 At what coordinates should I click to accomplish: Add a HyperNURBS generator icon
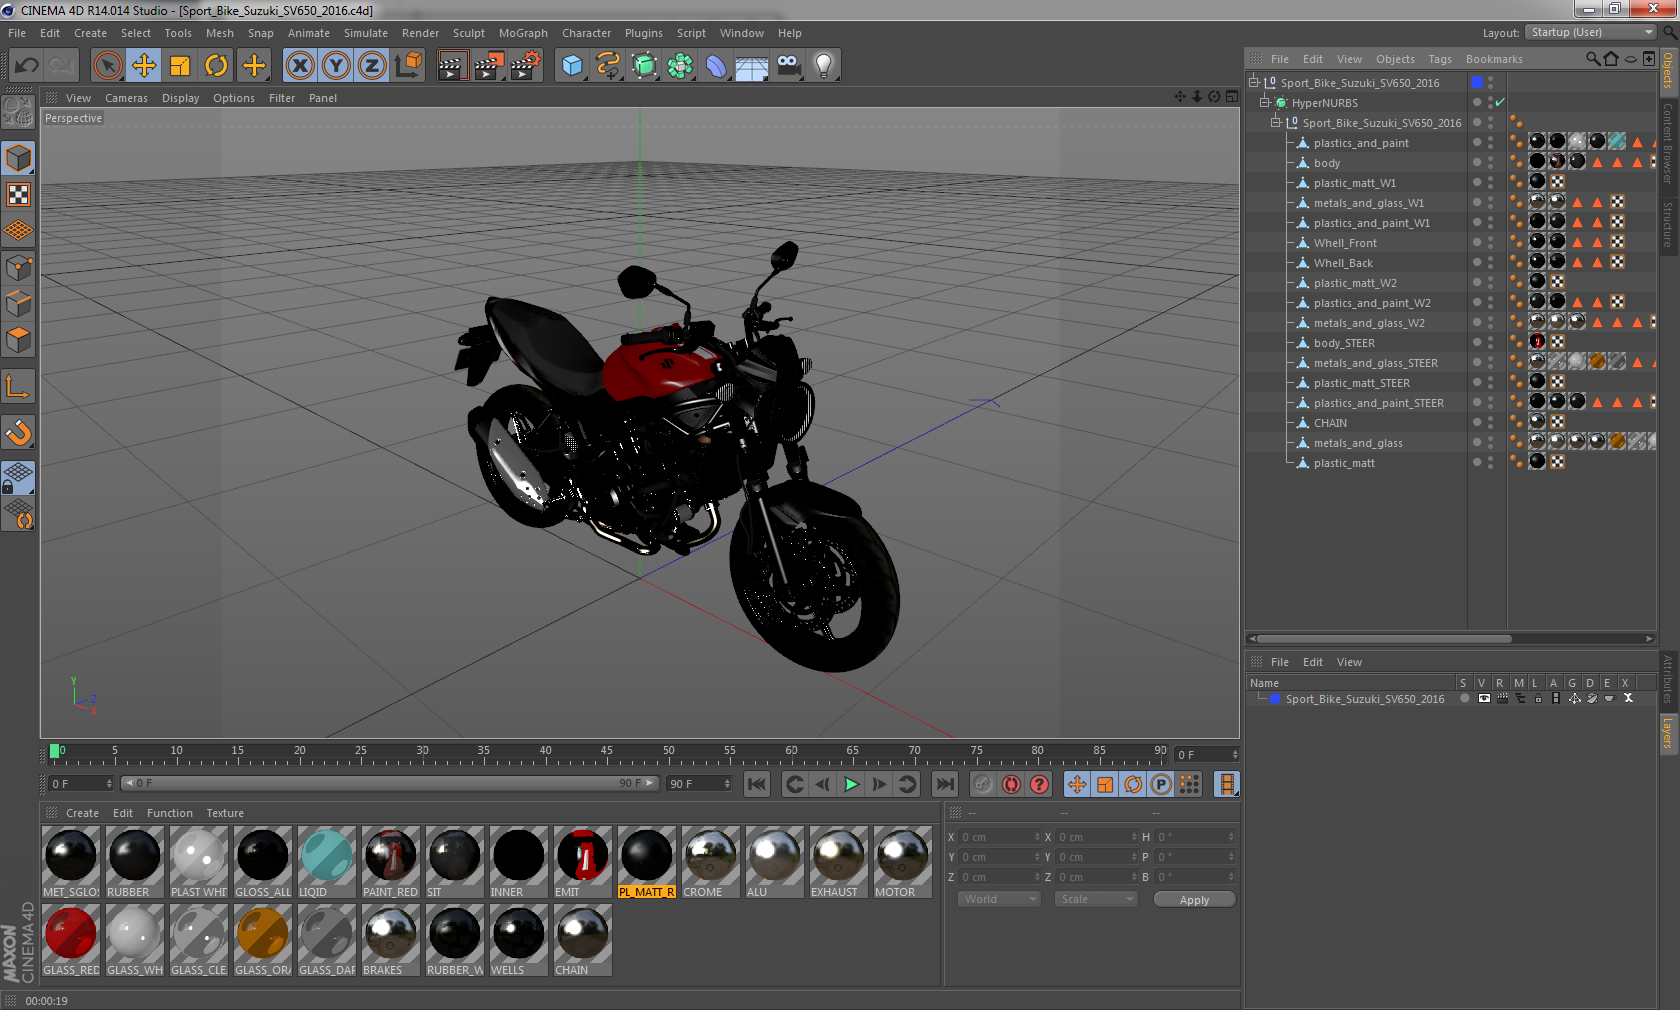click(644, 66)
